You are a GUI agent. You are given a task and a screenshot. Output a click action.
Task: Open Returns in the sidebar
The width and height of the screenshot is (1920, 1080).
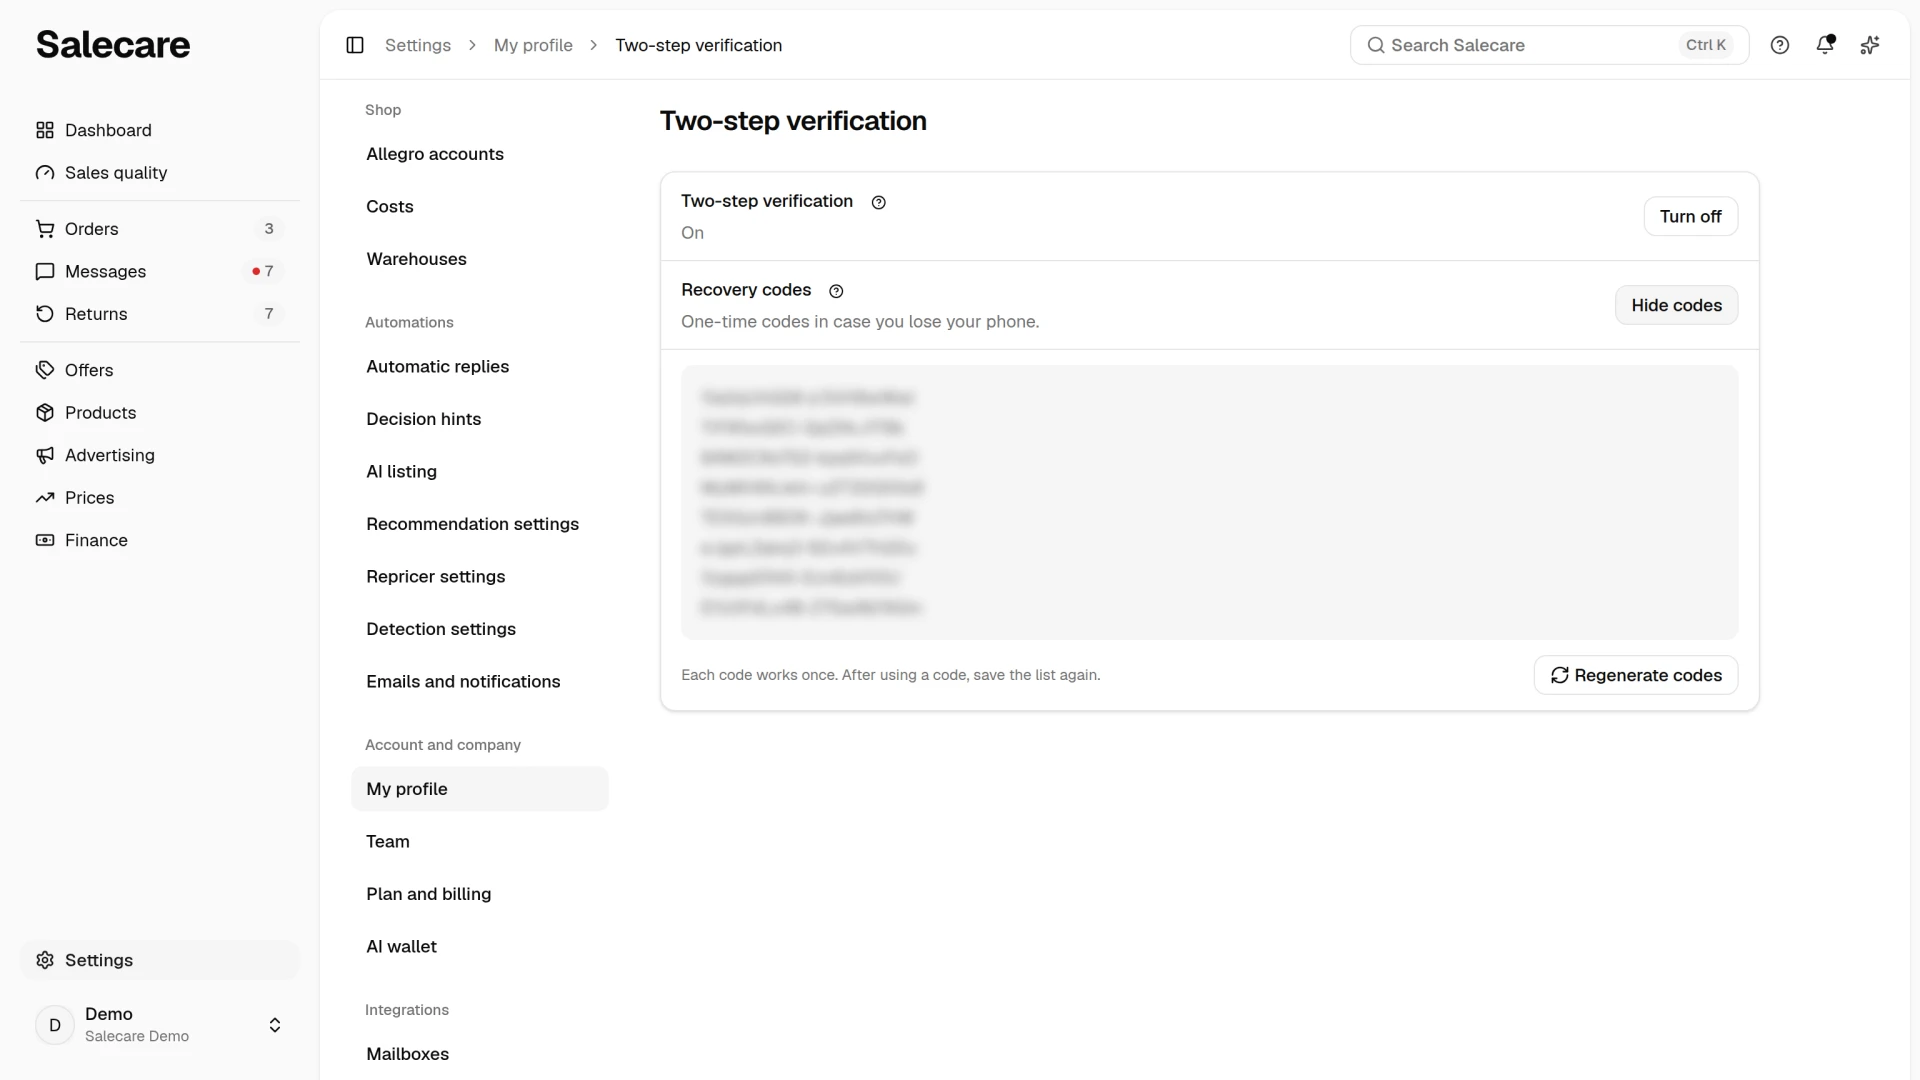click(160, 314)
